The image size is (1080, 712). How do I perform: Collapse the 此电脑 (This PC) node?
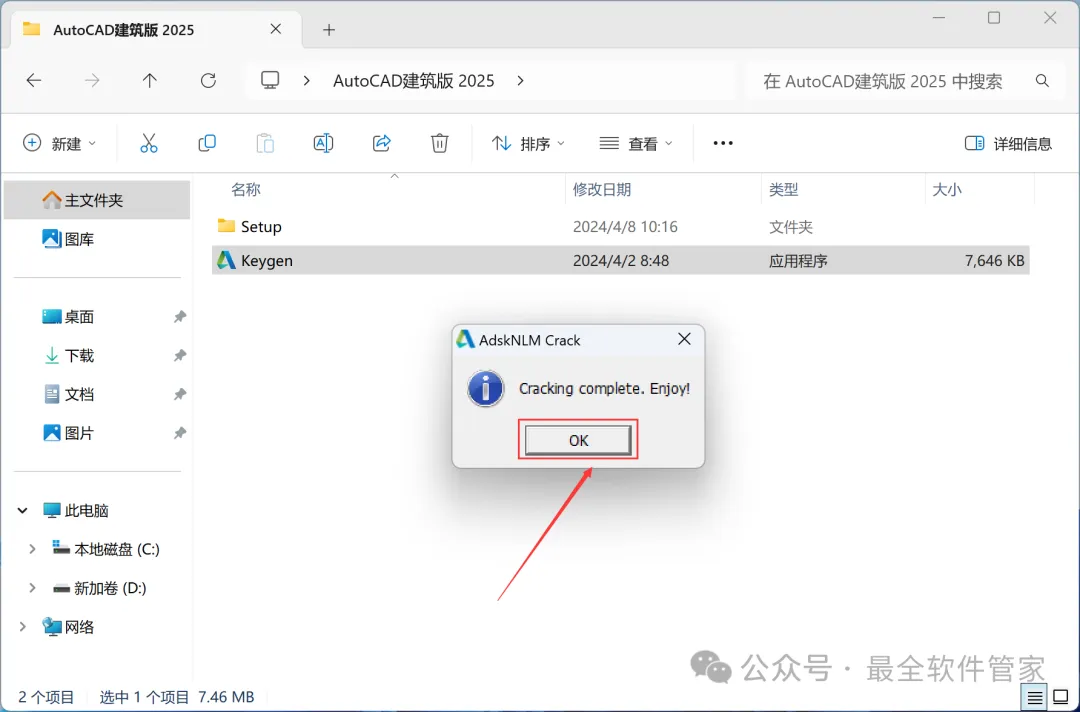tap(23, 510)
